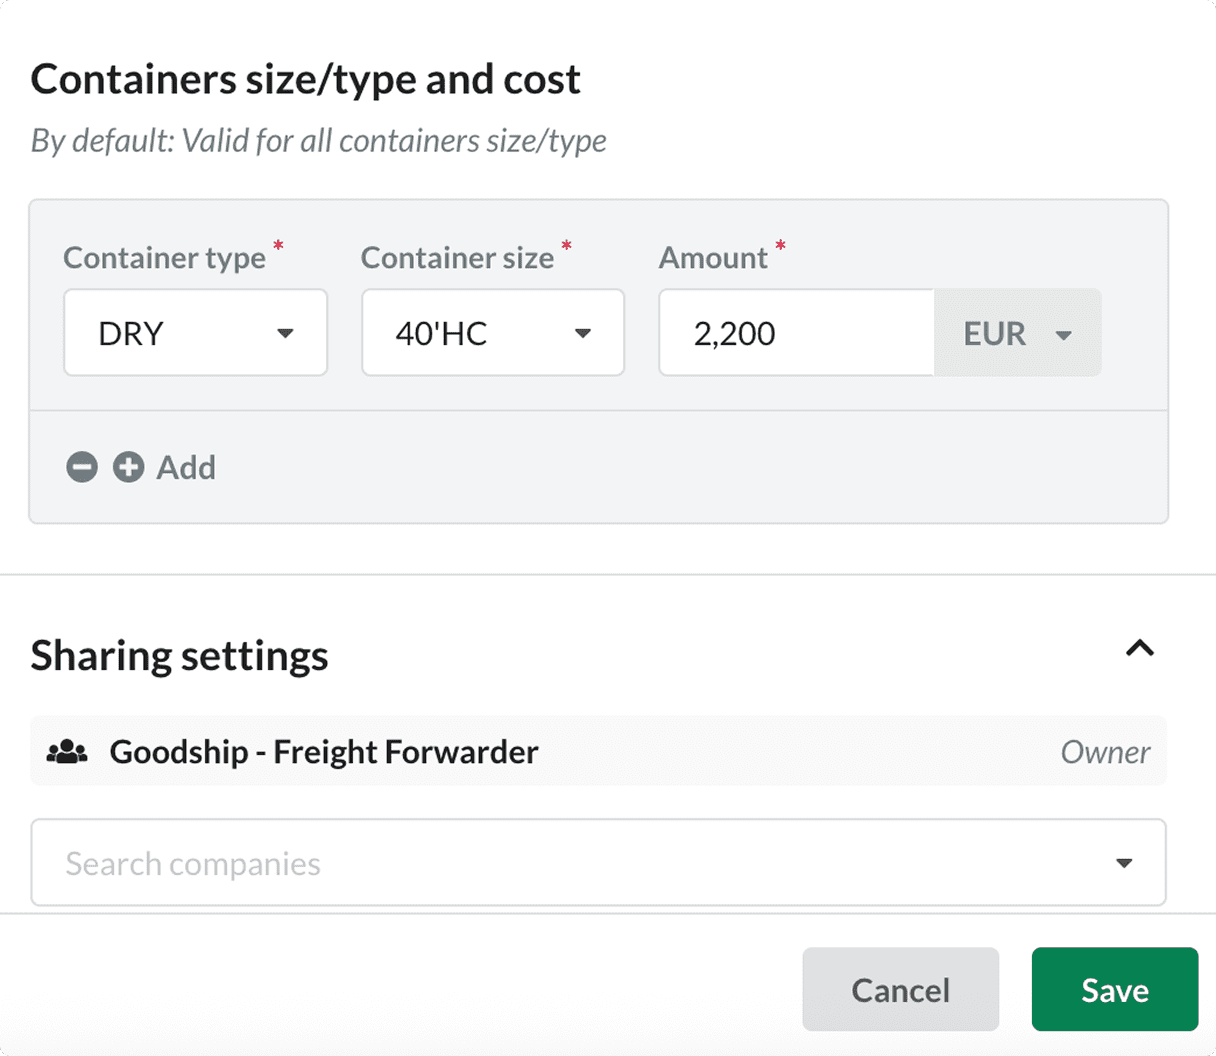The height and width of the screenshot is (1056, 1216).
Task: Click the Sharing settings heading
Action: (180, 655)
